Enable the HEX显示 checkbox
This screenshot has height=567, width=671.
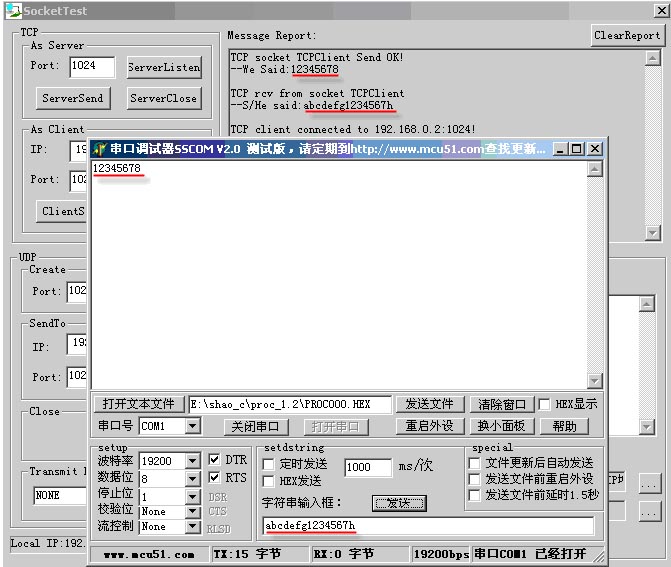(544, 404)
